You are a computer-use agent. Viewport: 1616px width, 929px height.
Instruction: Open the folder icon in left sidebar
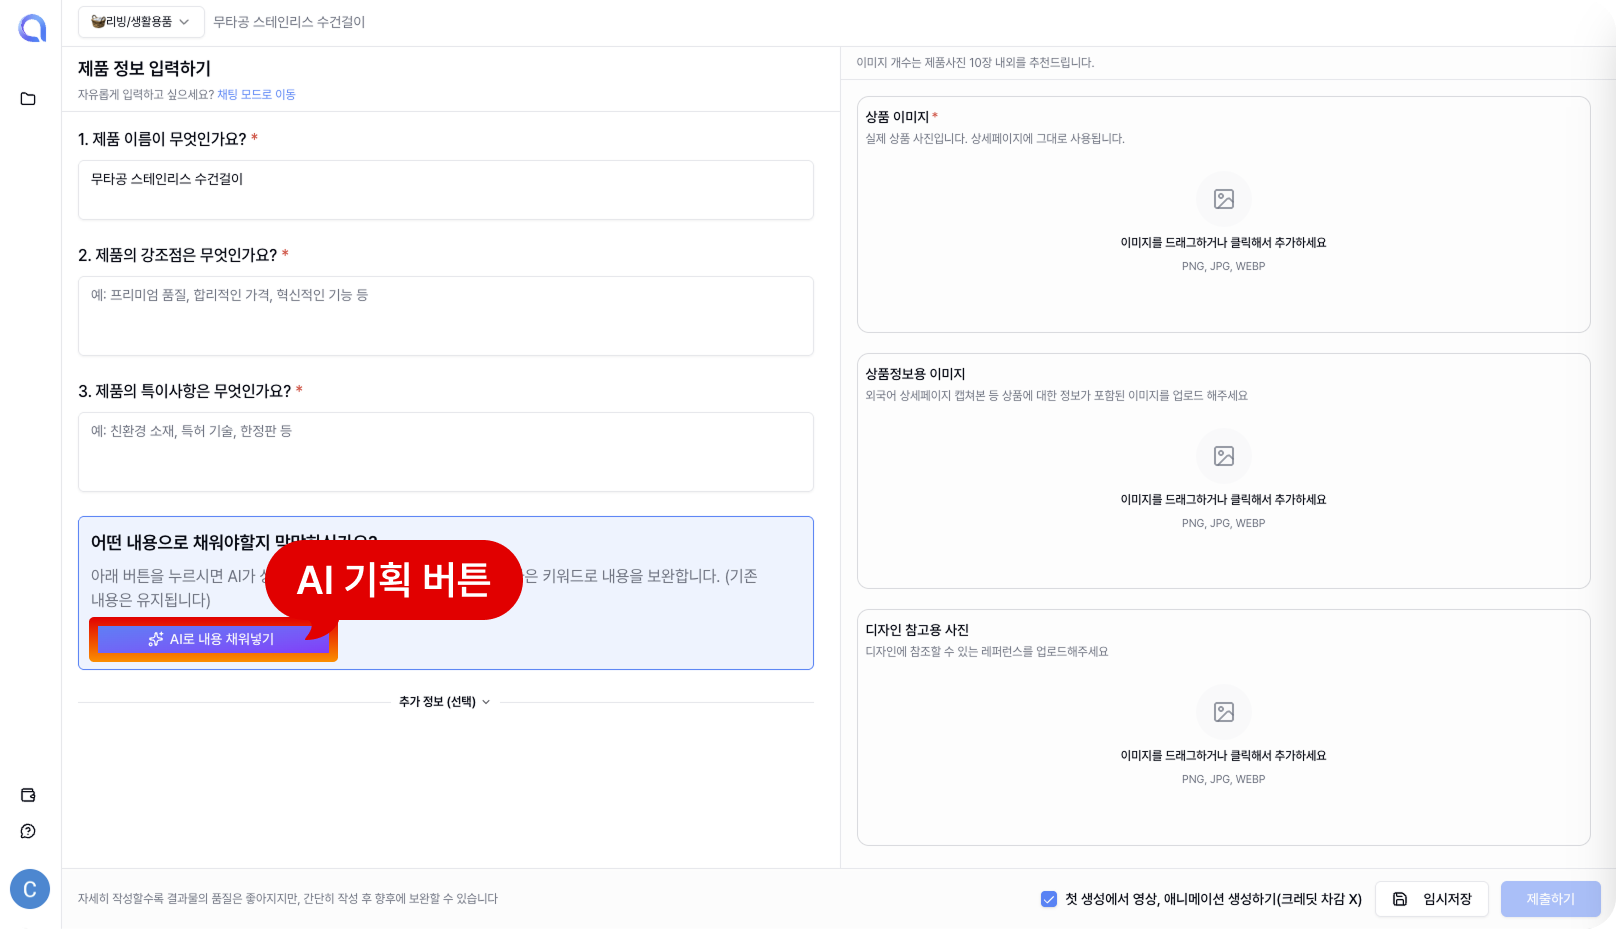point(28,99)
